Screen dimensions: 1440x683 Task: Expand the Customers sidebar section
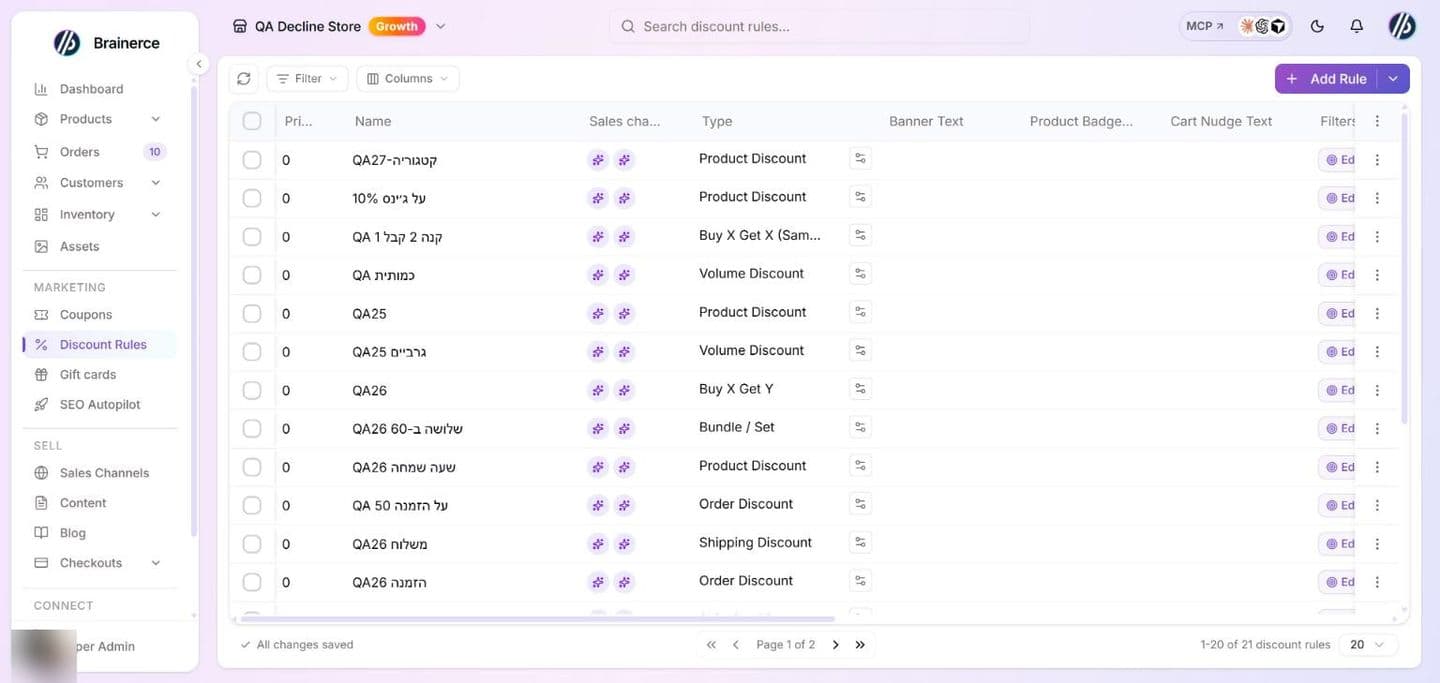[x=156, y=183]
